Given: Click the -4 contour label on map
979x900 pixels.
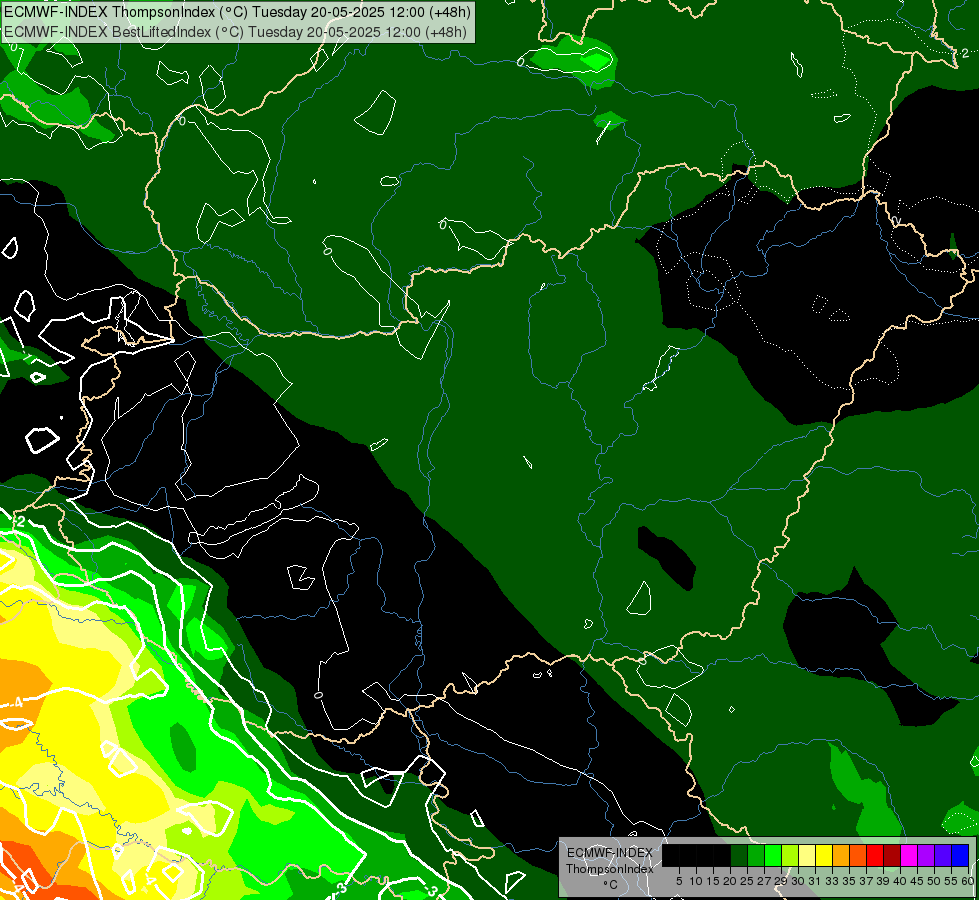Looking at the screenshot, I should pyautogui.click(x=17, y=703).
